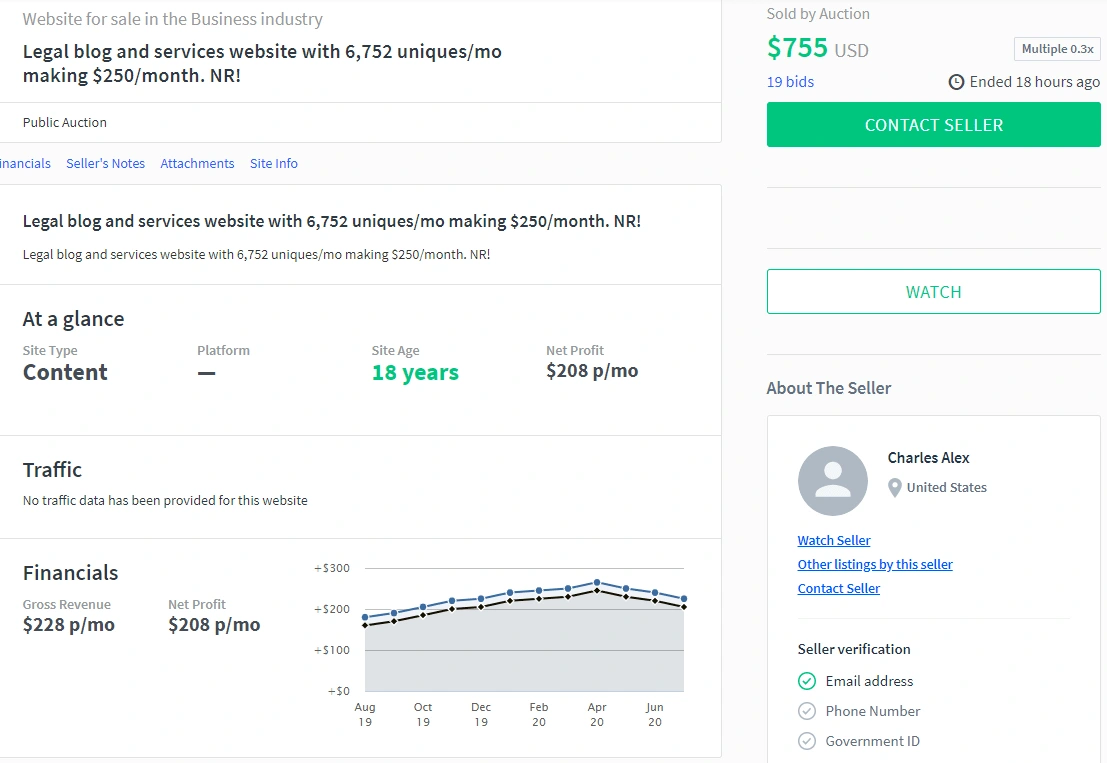
Task: Switch to the Attachments tab
Action: (x=197, y=163)
